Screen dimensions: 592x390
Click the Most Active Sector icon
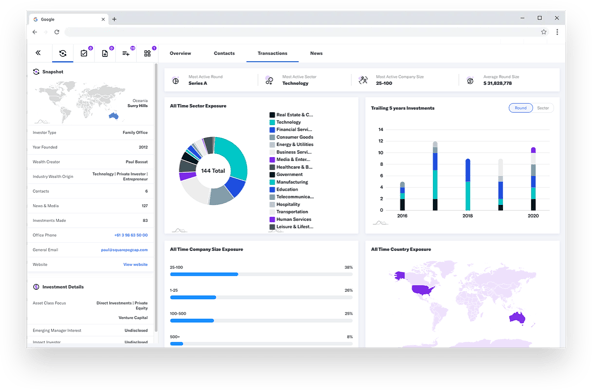pos(269,80)
